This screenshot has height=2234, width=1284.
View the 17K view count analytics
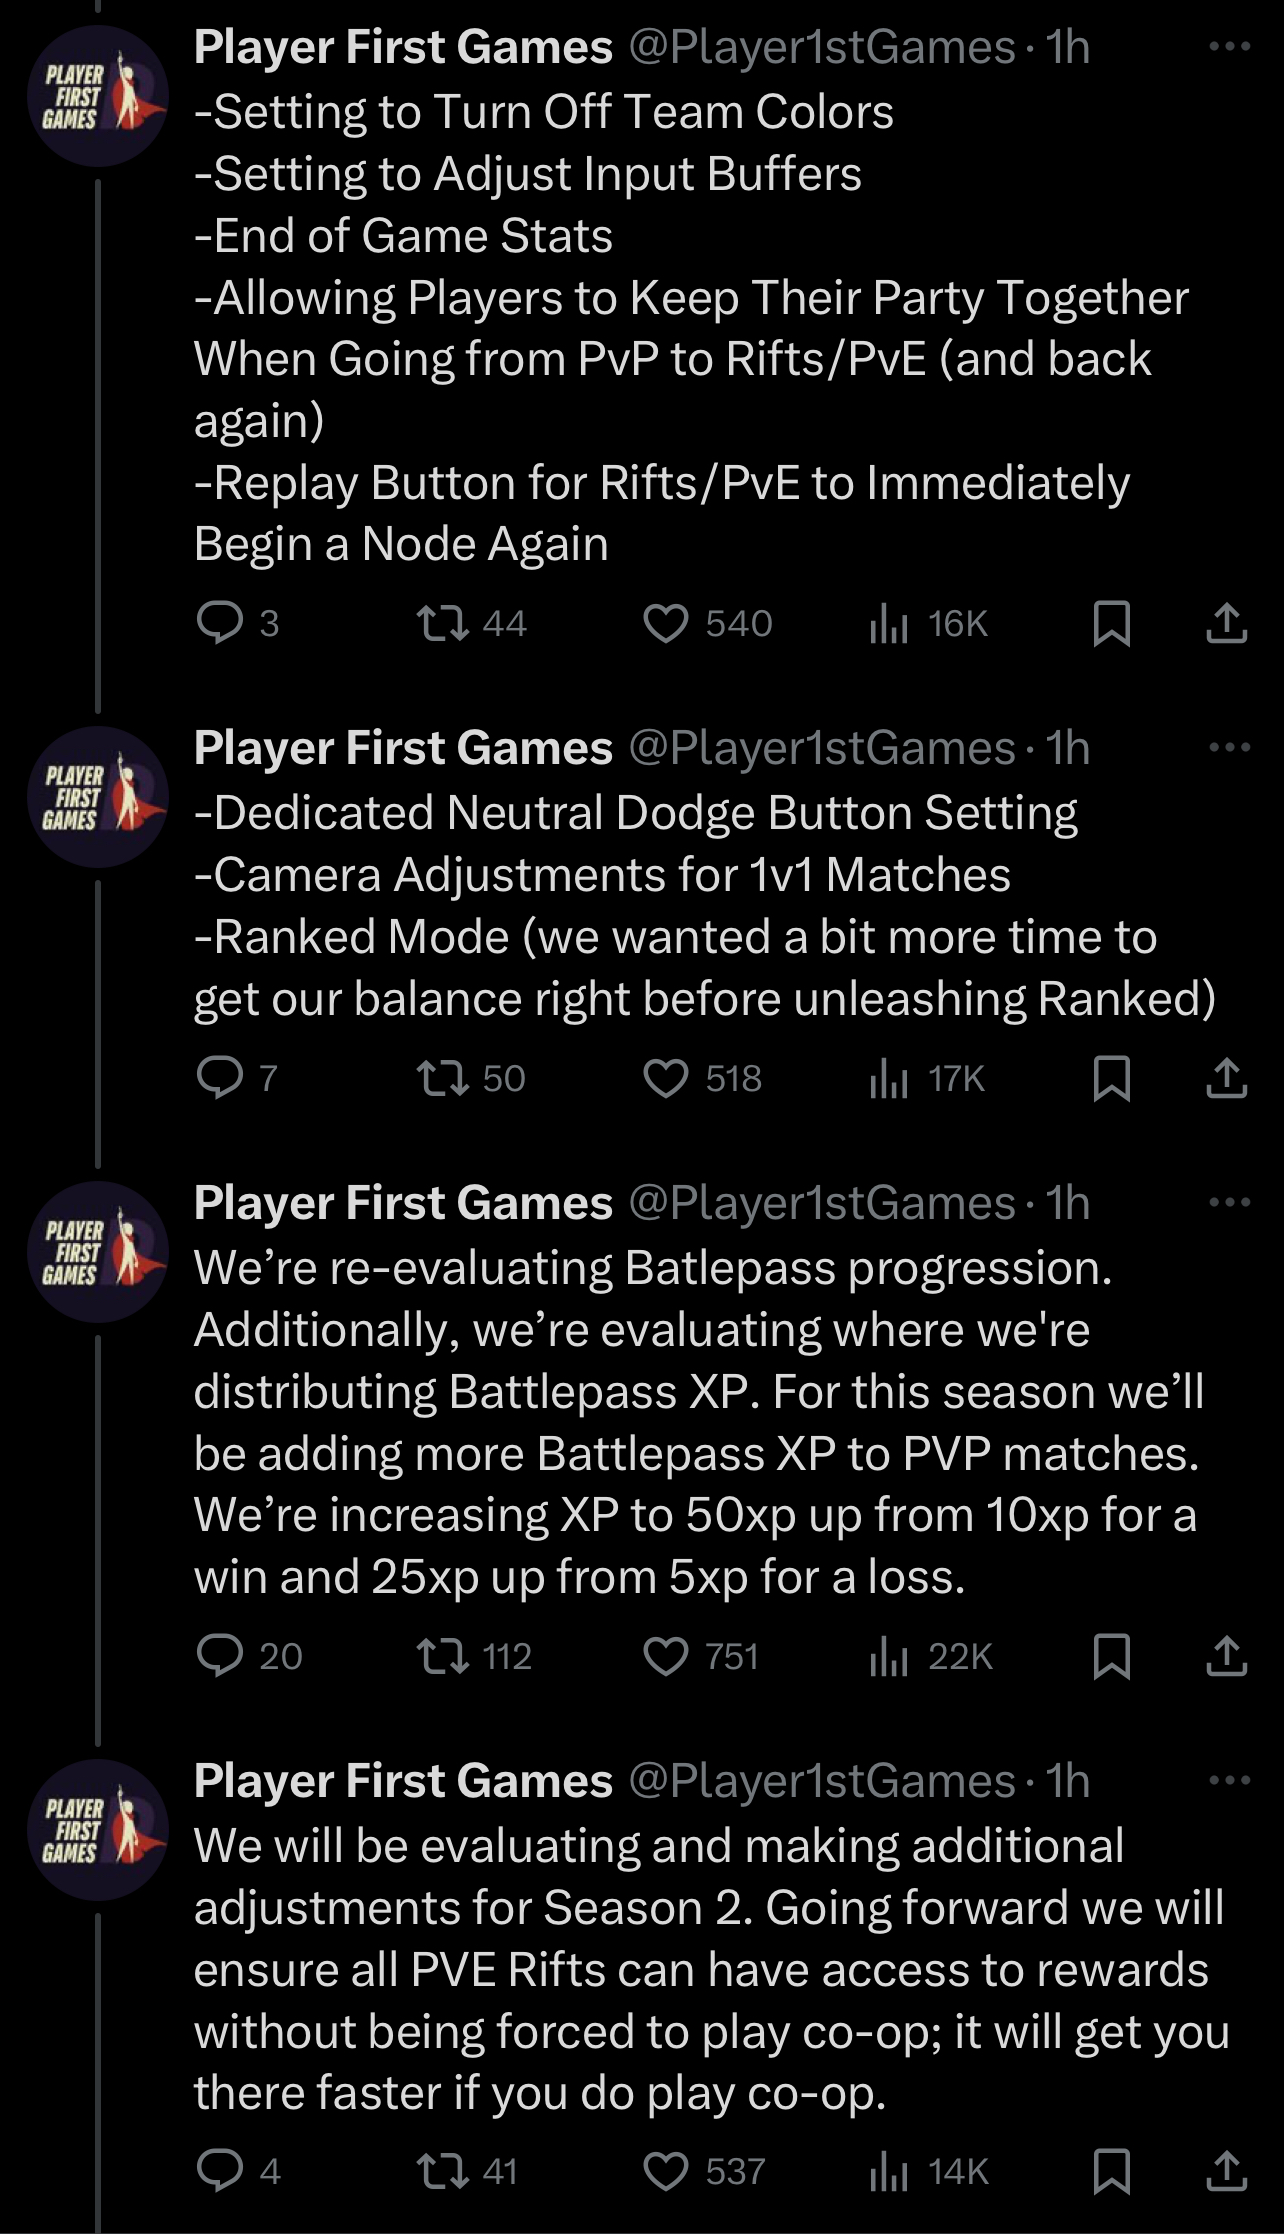coord(927,1078)
